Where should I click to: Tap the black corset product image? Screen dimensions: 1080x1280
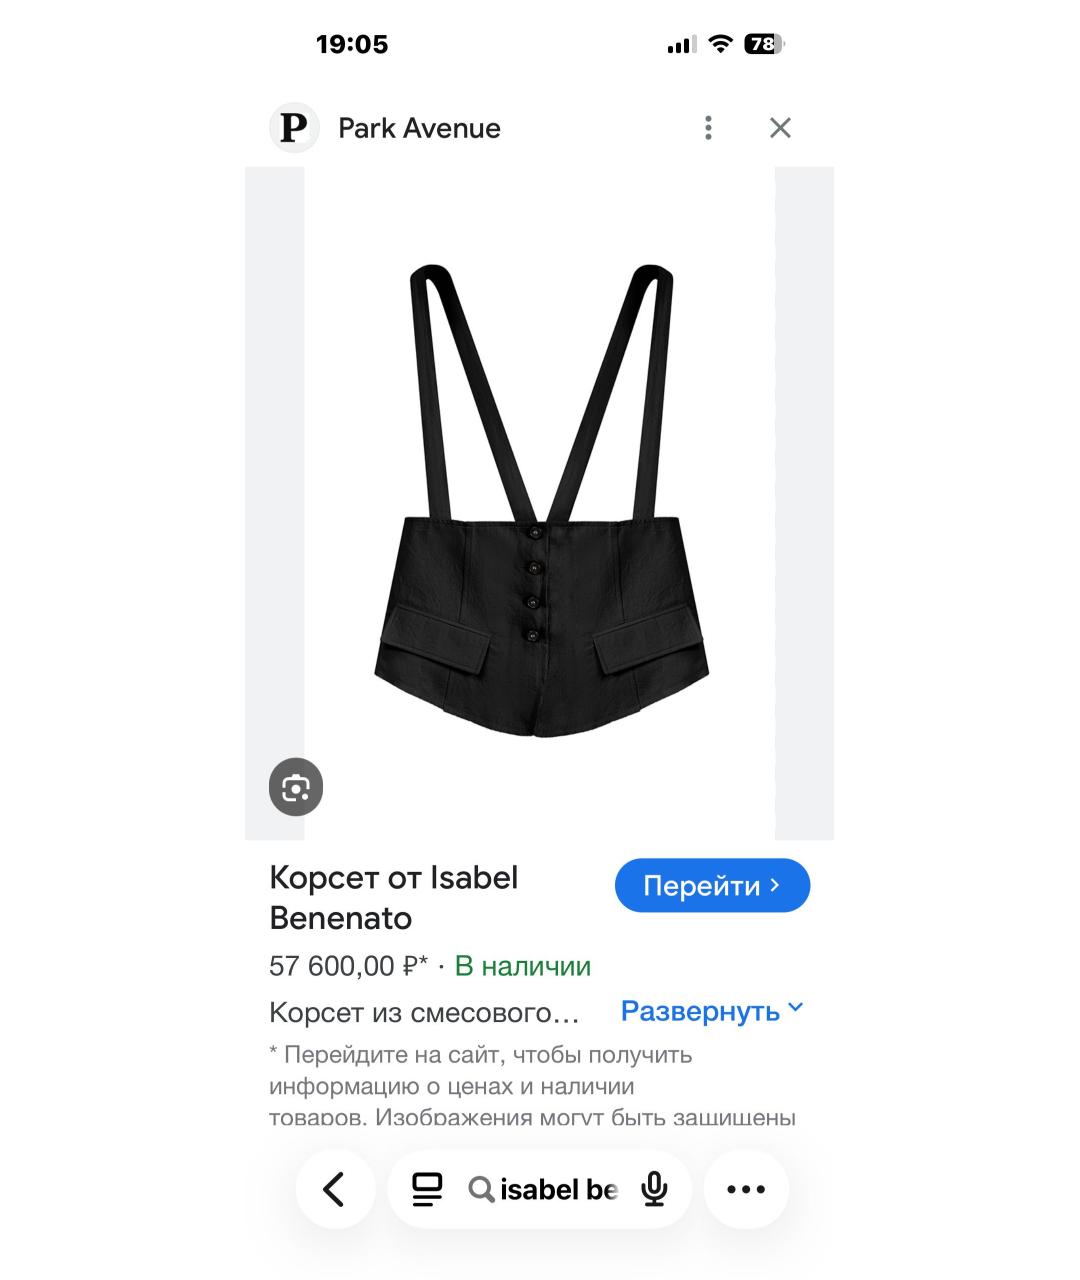pyautogui.click(x=540, y=502)
